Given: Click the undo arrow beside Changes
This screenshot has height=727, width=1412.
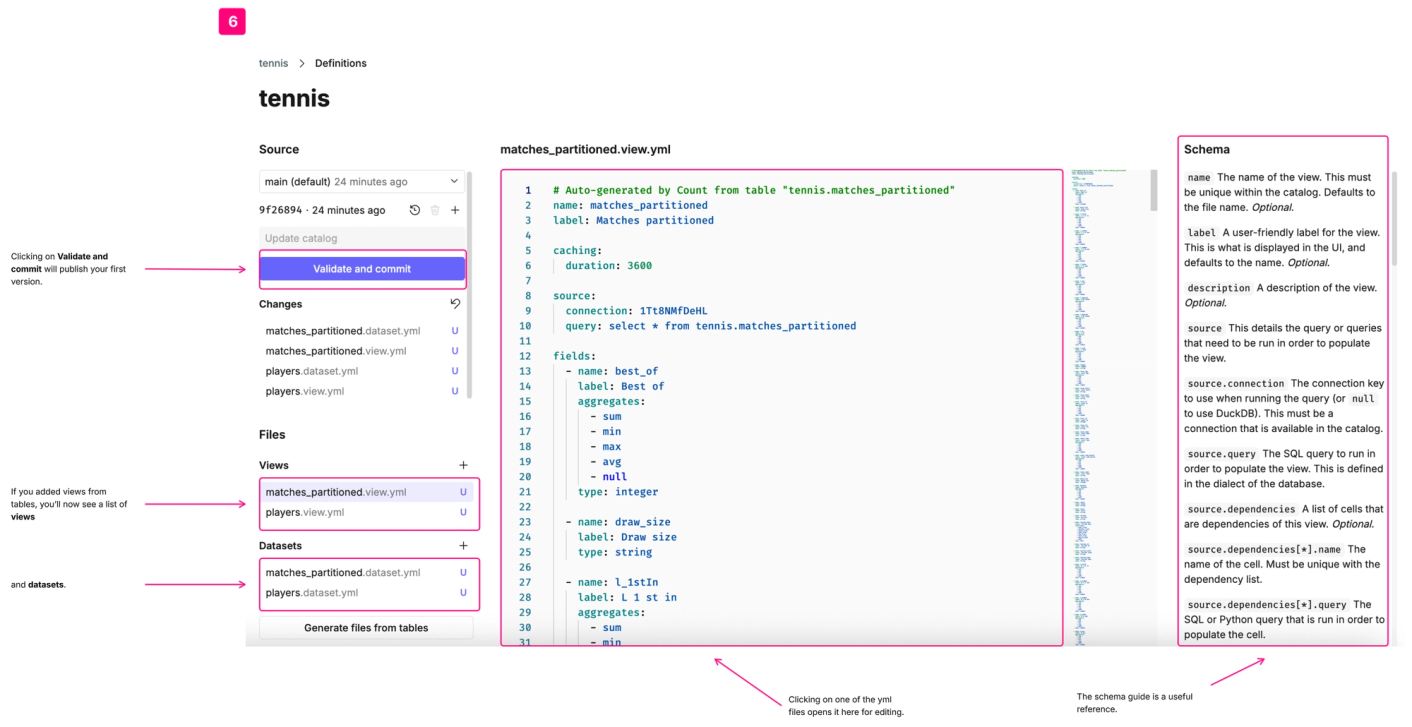Looking at the screenshot, I should pos(455,304).
